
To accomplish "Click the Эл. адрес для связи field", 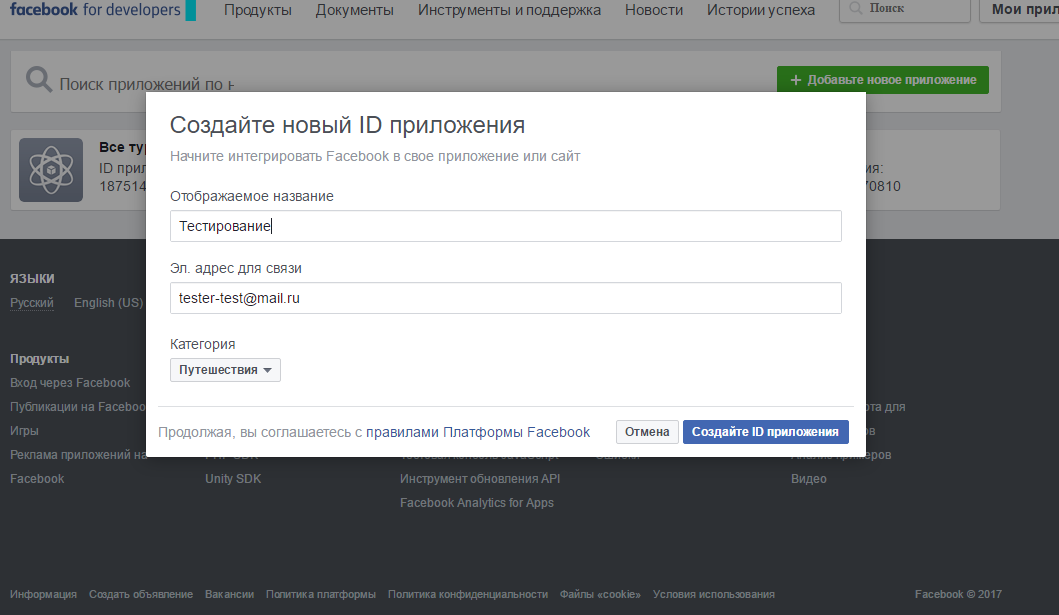I will (x=506, y=298).
